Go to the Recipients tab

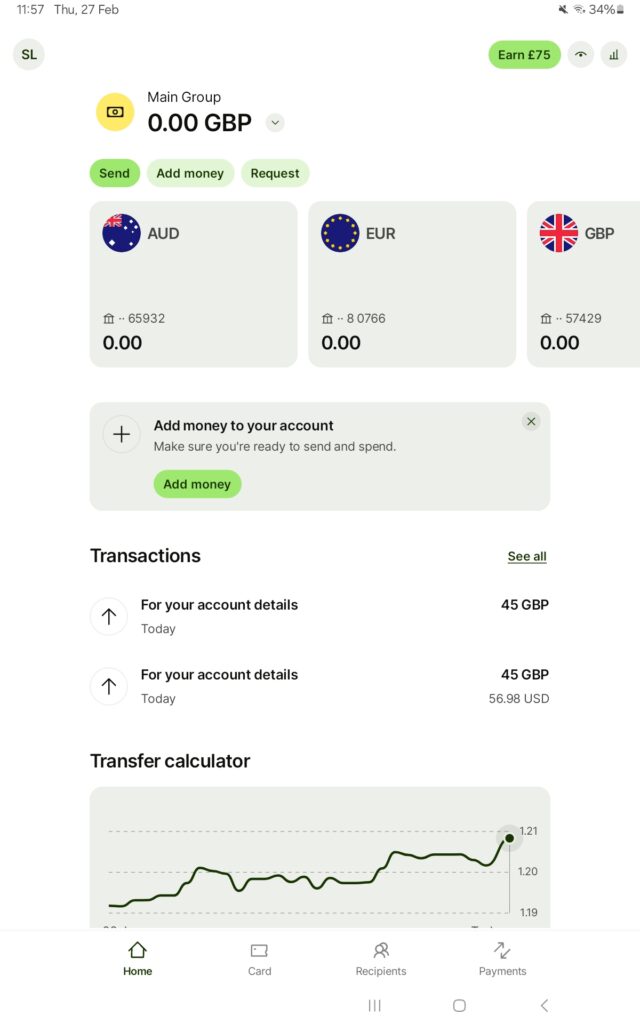[381, 958]
